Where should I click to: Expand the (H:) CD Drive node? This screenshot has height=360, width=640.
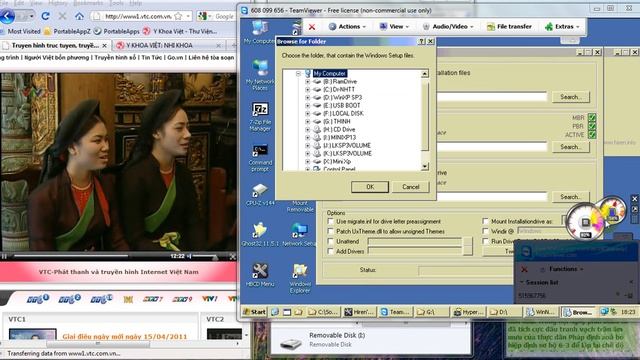307,129
